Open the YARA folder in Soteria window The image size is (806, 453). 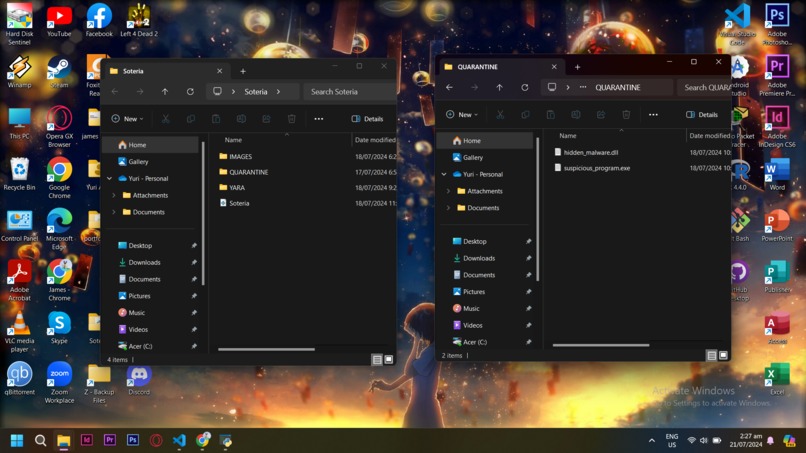[x=232, y=188]
